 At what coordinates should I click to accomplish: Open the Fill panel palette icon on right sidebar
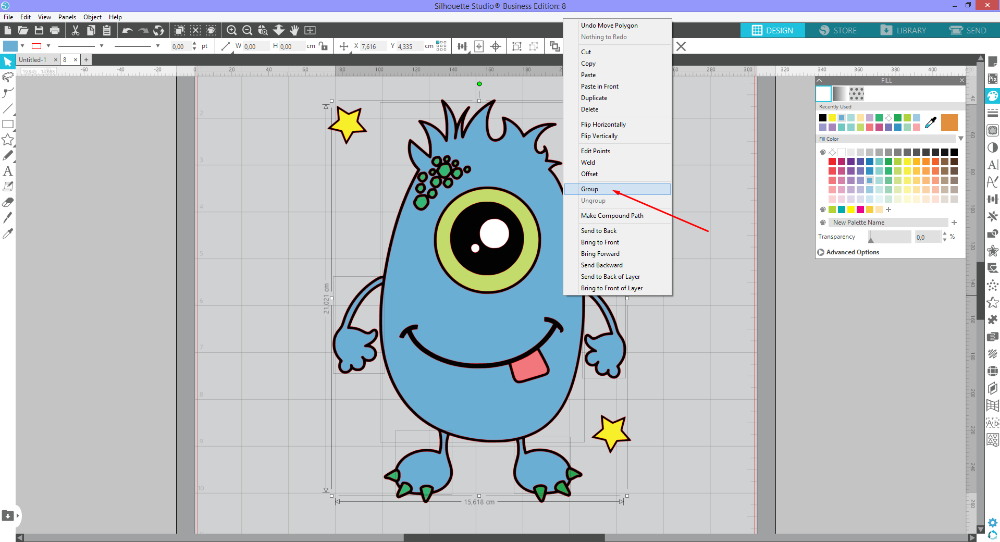[x=992, y=96]
